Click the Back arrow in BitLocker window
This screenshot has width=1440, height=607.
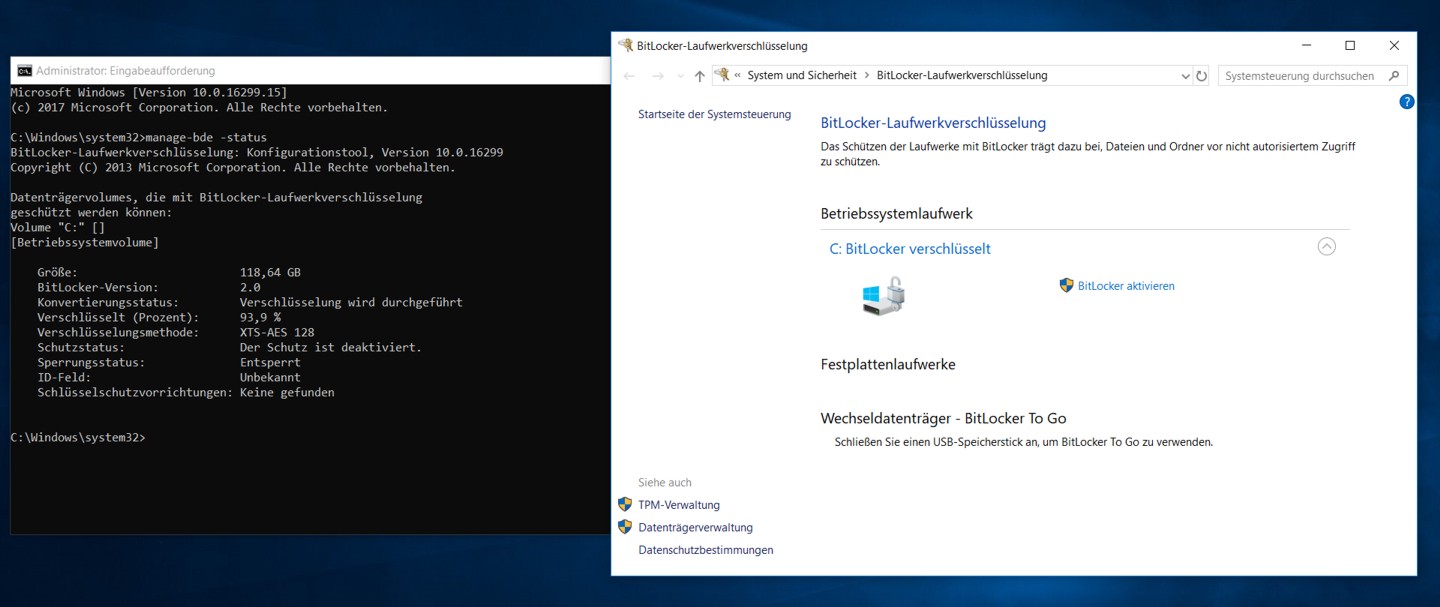point(629,76)
